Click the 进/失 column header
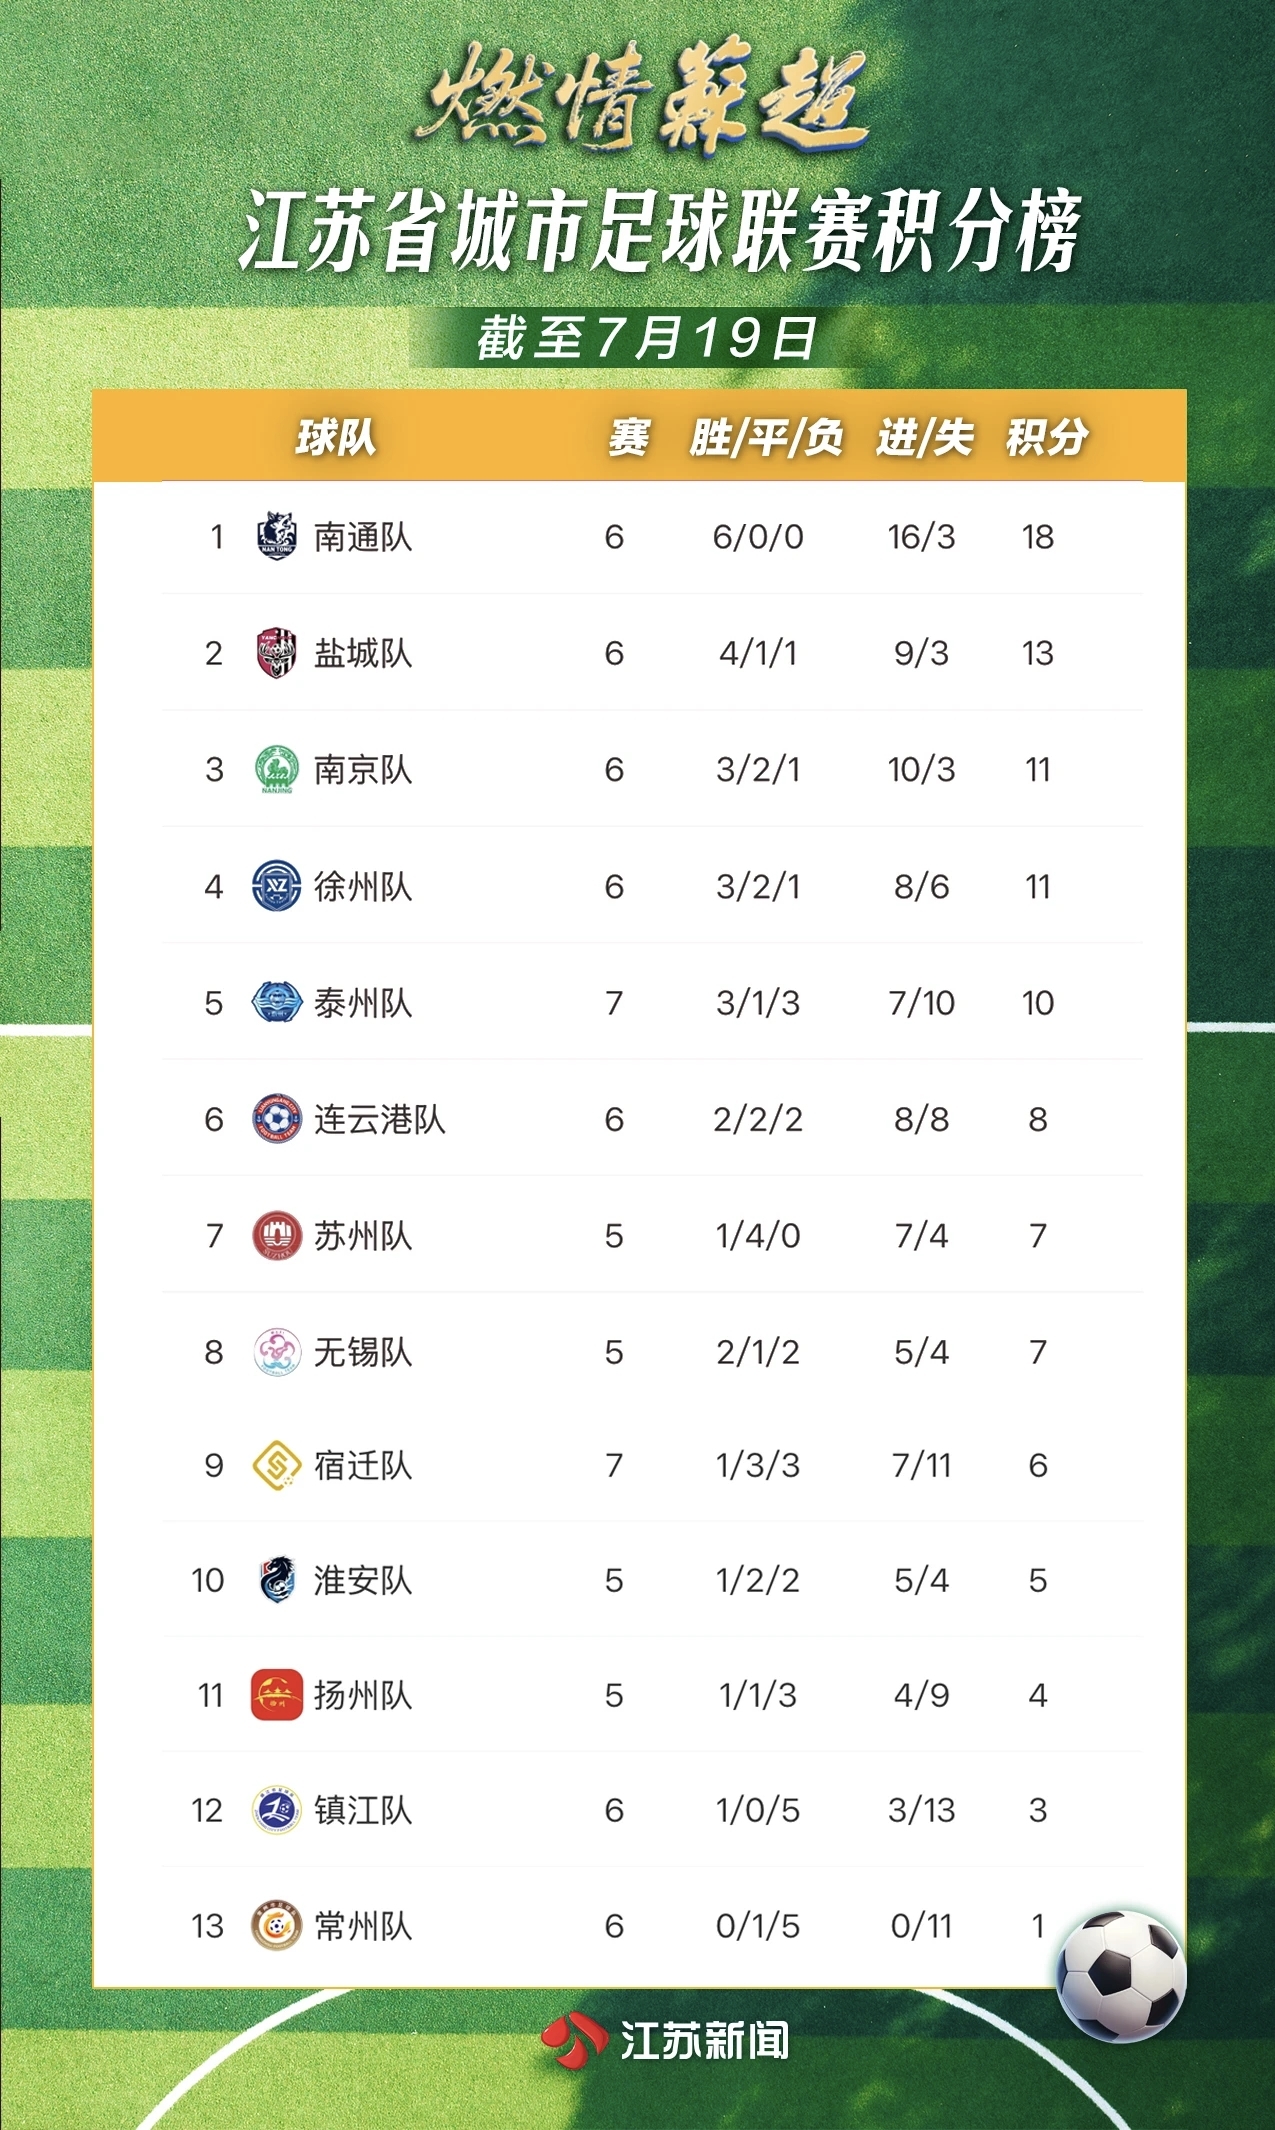This screenshot has width=1275, height=2130. tap(924, 437)
